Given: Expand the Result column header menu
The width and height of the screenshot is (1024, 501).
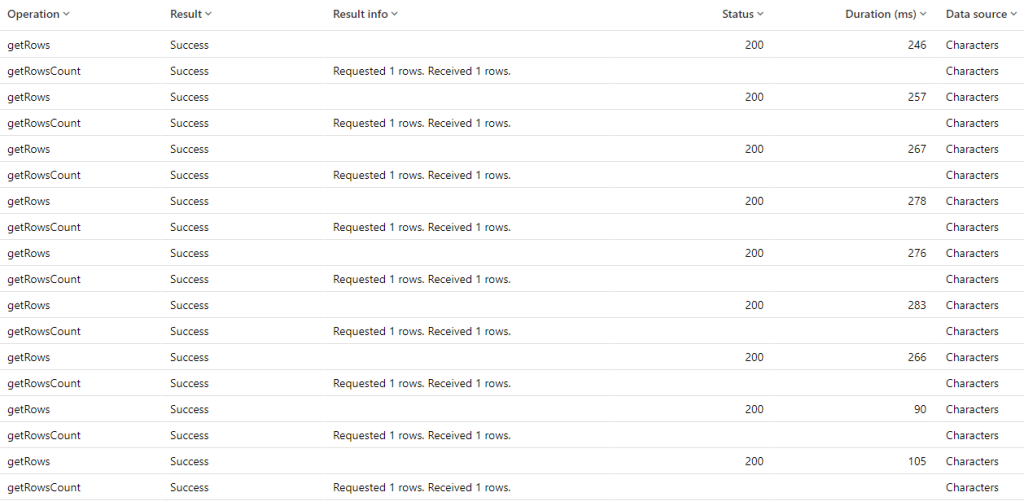Looking at the screenshot, I should click(208, 15).
